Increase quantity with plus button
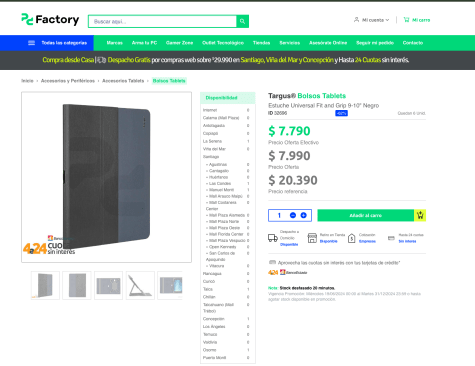This screenshot has height=366, width=475. point(303,215)
